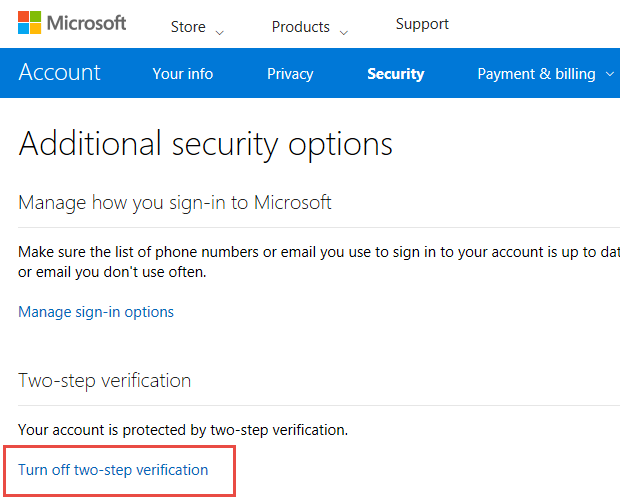Select the Security tab
This screenshot has height=500, width=620.
pos(396,74)
